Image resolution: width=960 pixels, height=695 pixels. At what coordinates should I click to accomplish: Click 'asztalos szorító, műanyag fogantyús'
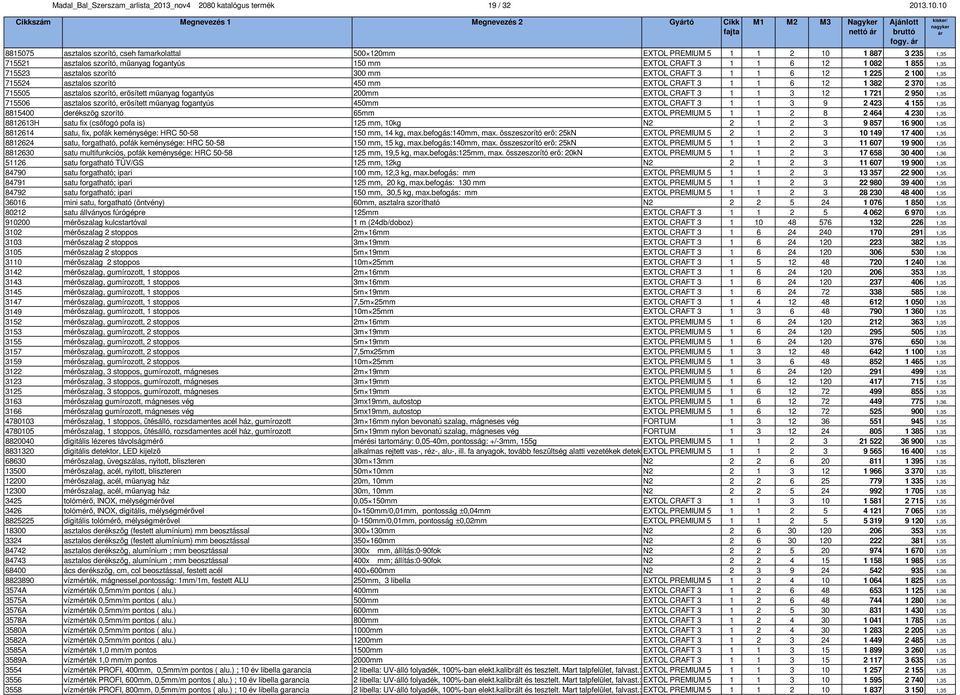tap(124, 63)
